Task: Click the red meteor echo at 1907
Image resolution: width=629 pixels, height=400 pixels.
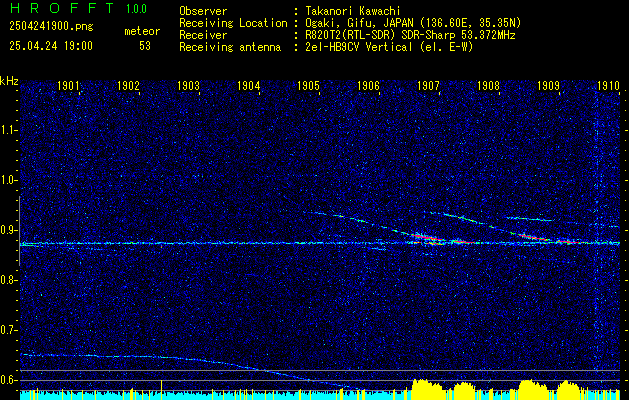Action: point(430,239)
